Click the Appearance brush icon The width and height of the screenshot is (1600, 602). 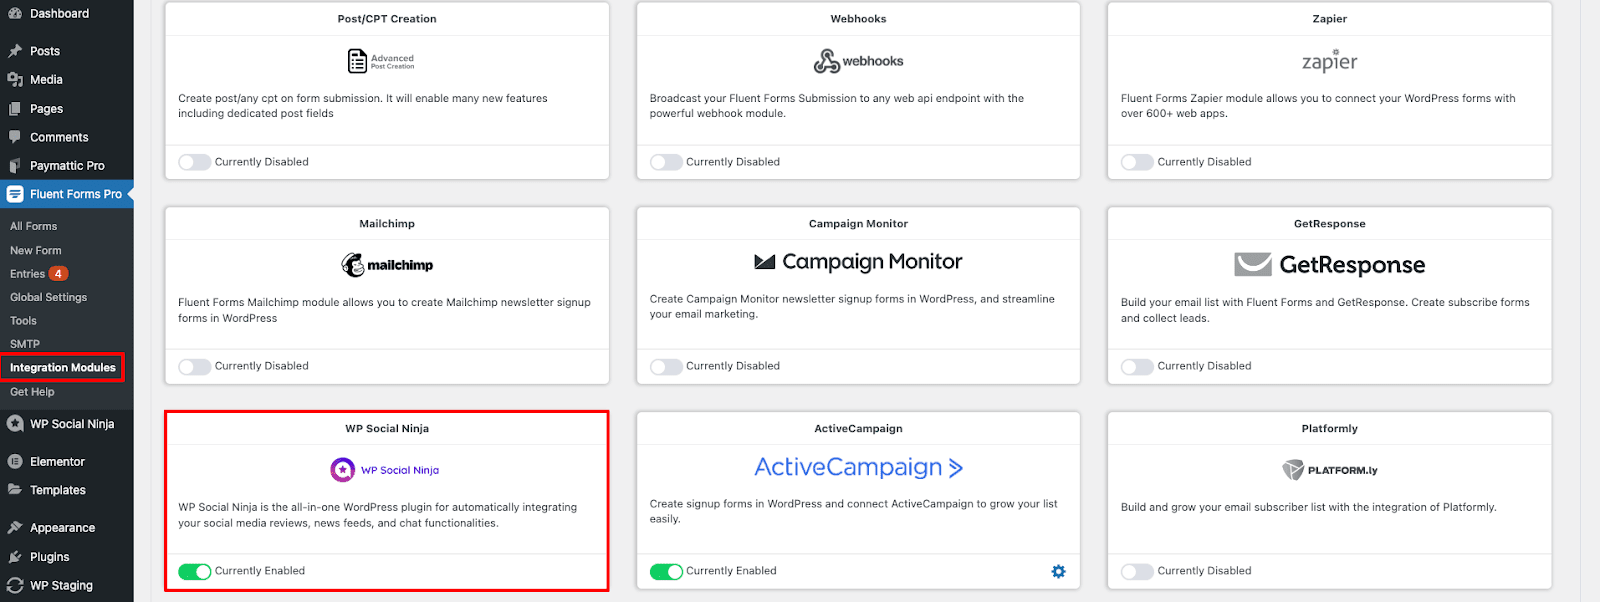coord(15,528)
